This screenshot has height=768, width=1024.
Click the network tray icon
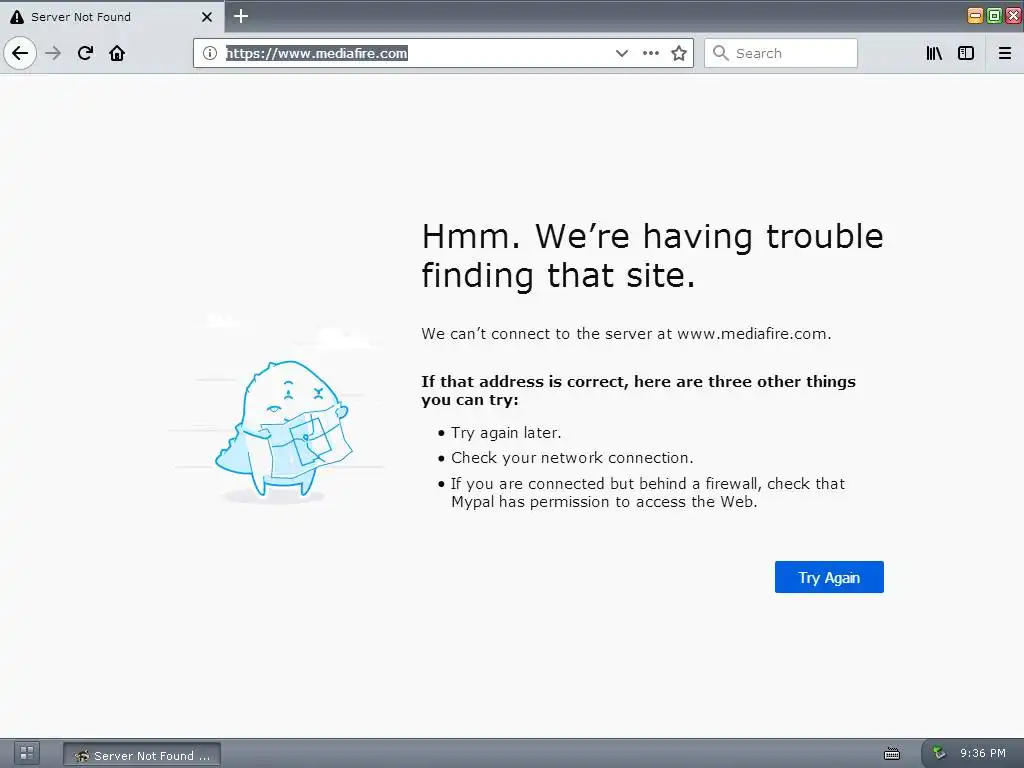point(939,753)
